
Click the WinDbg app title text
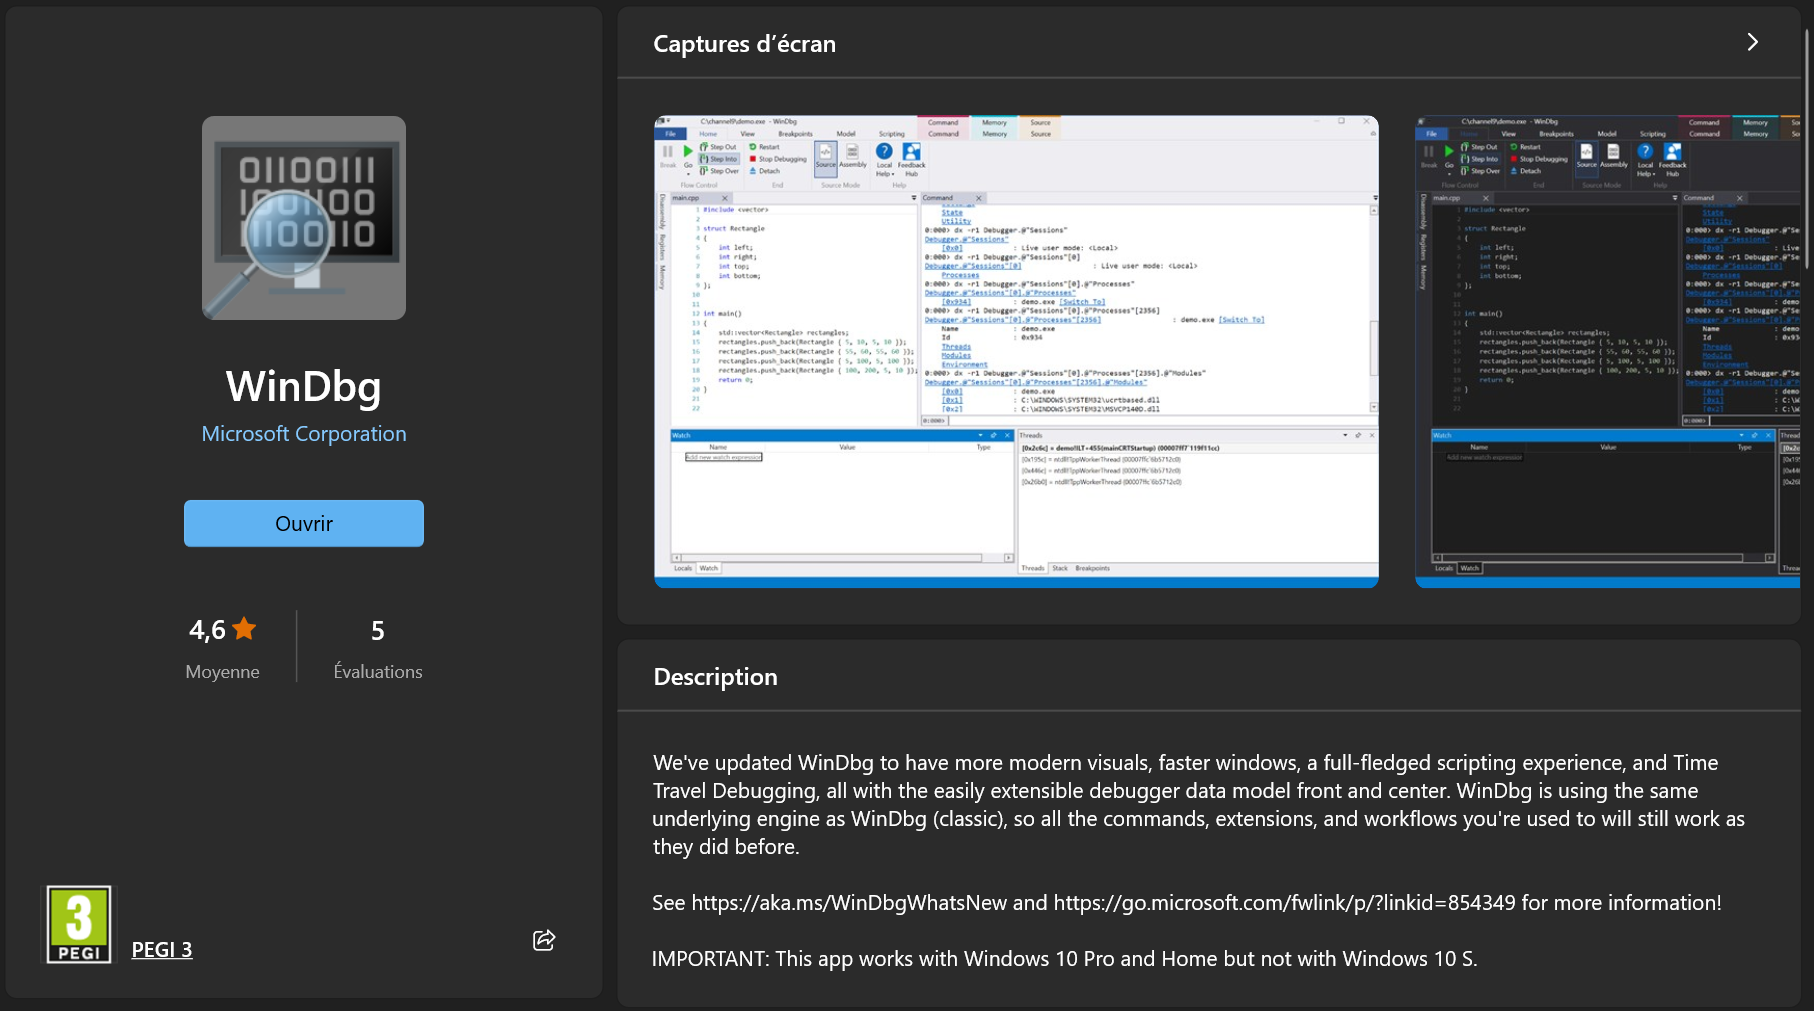[x=304, y=387]
